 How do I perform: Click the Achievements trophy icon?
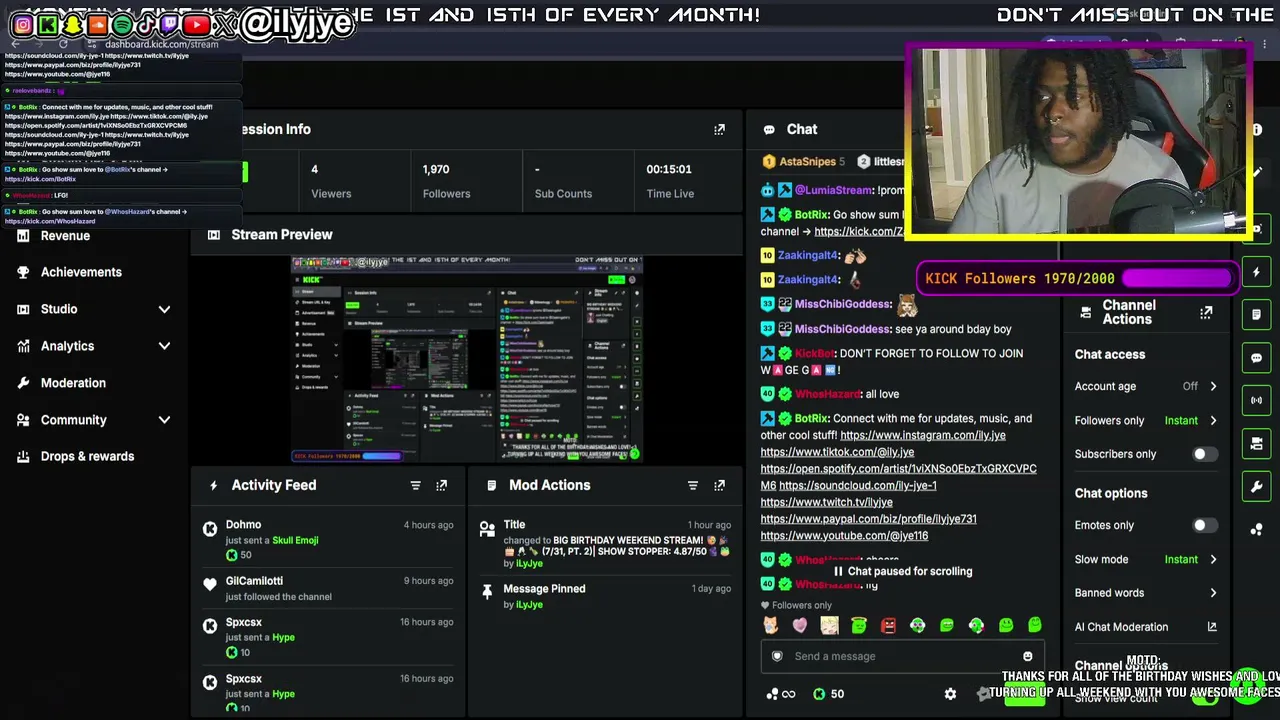pyautogui.click(x=23, y=272)
